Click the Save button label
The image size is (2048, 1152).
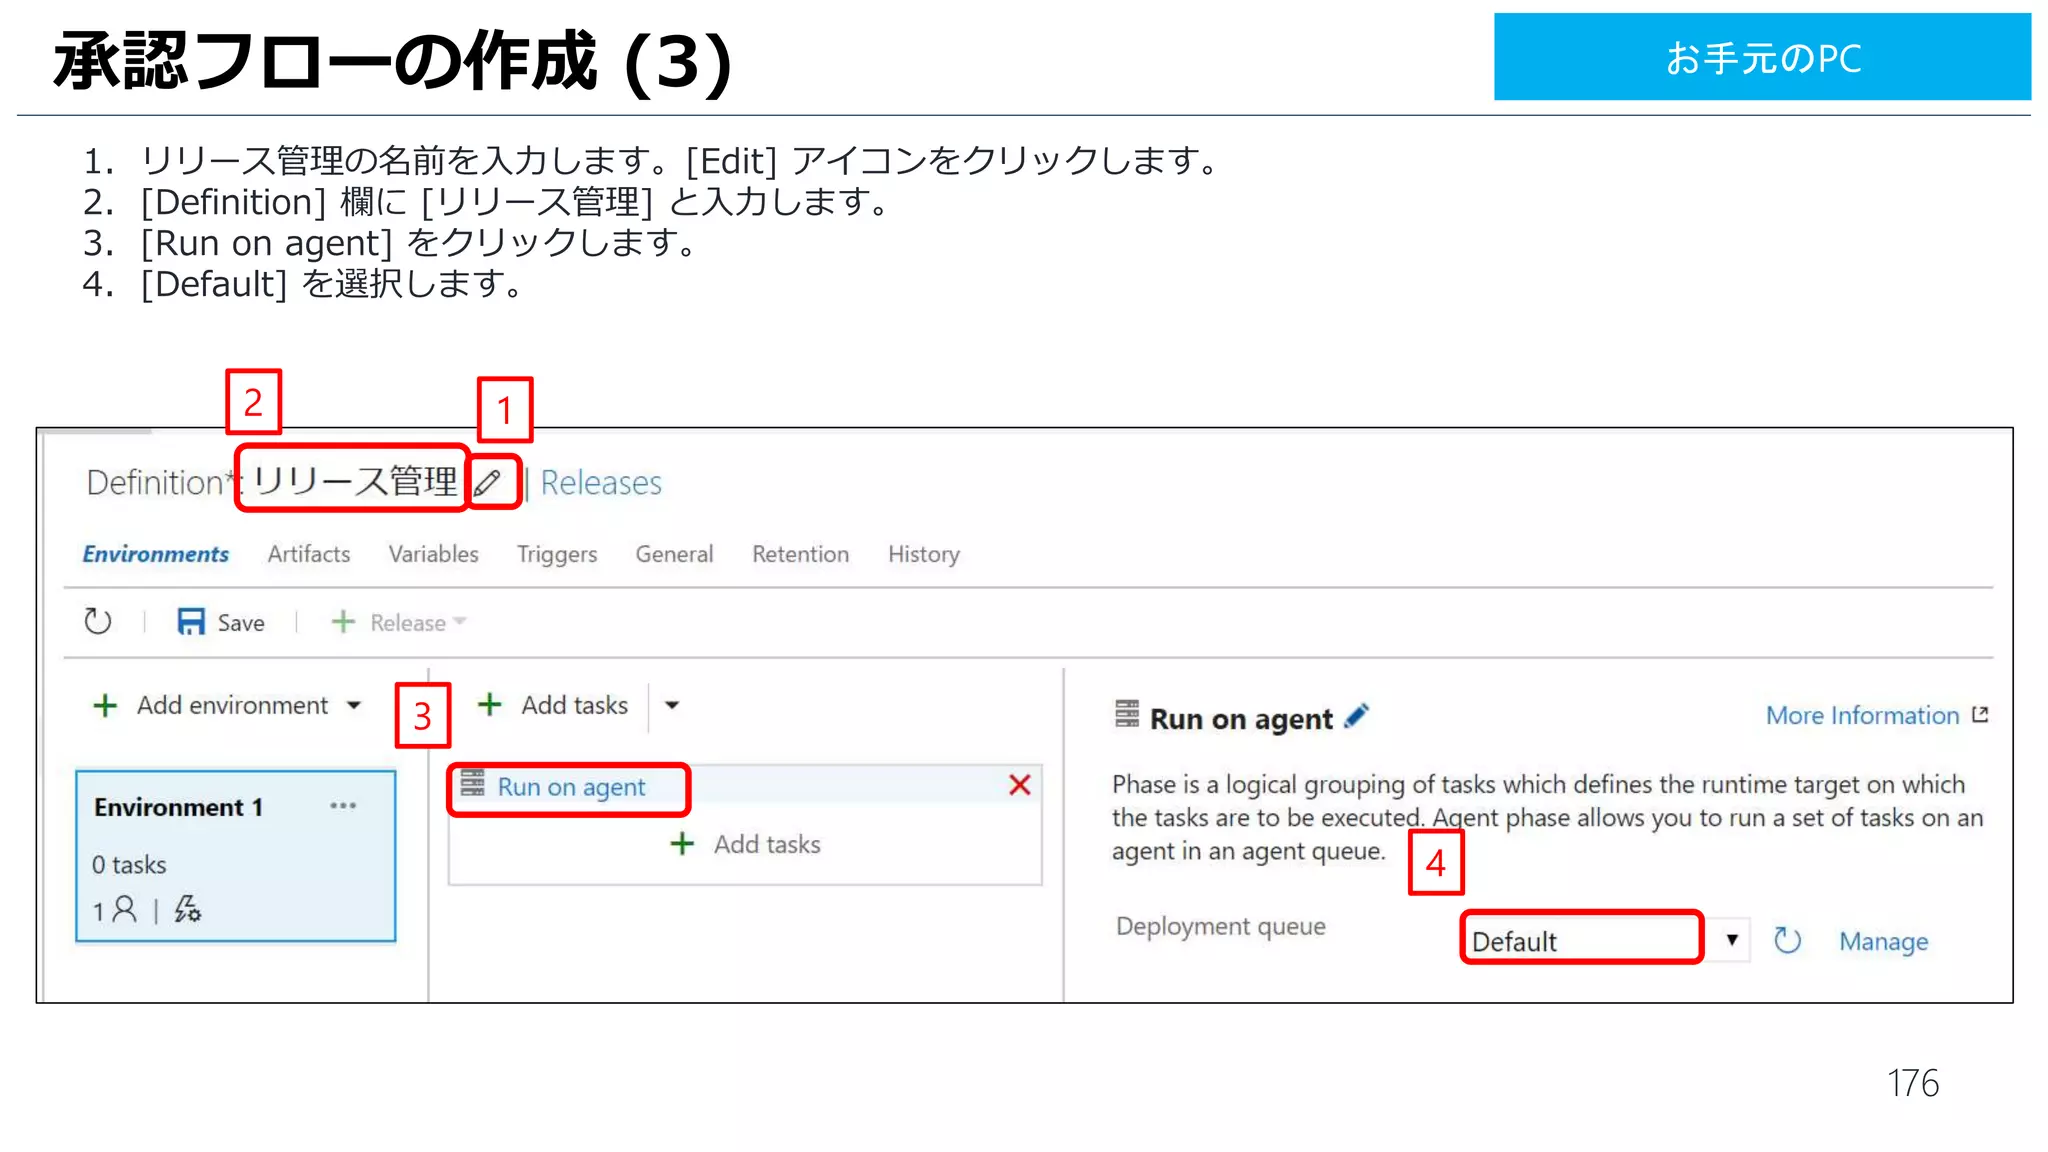pos(241,623)
